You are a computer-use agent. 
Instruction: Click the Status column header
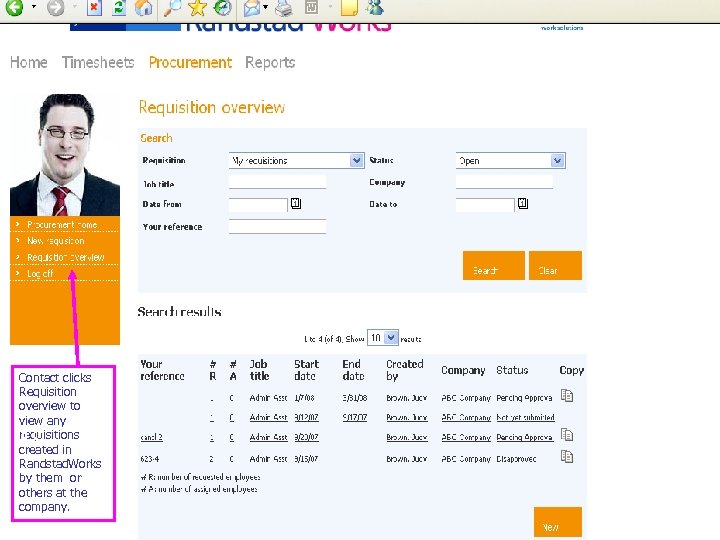512,370
